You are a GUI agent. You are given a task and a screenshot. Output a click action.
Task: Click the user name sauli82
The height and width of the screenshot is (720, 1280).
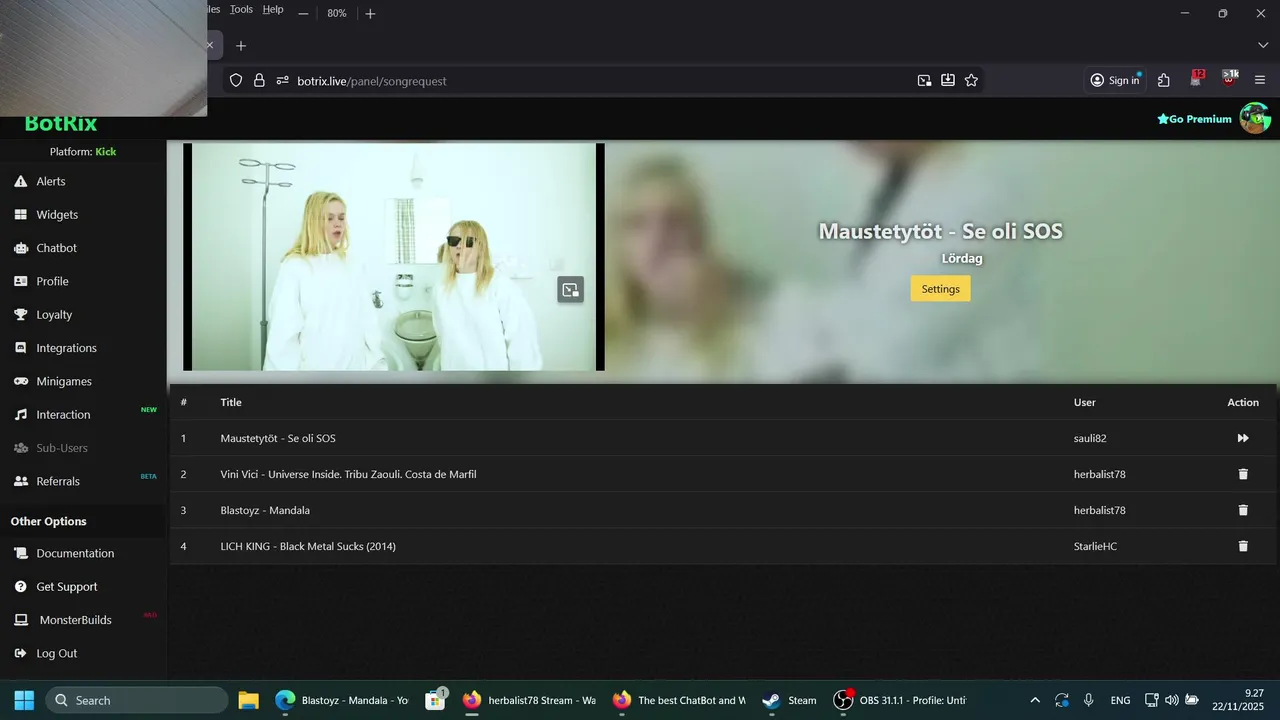(x=1090, y=438)
